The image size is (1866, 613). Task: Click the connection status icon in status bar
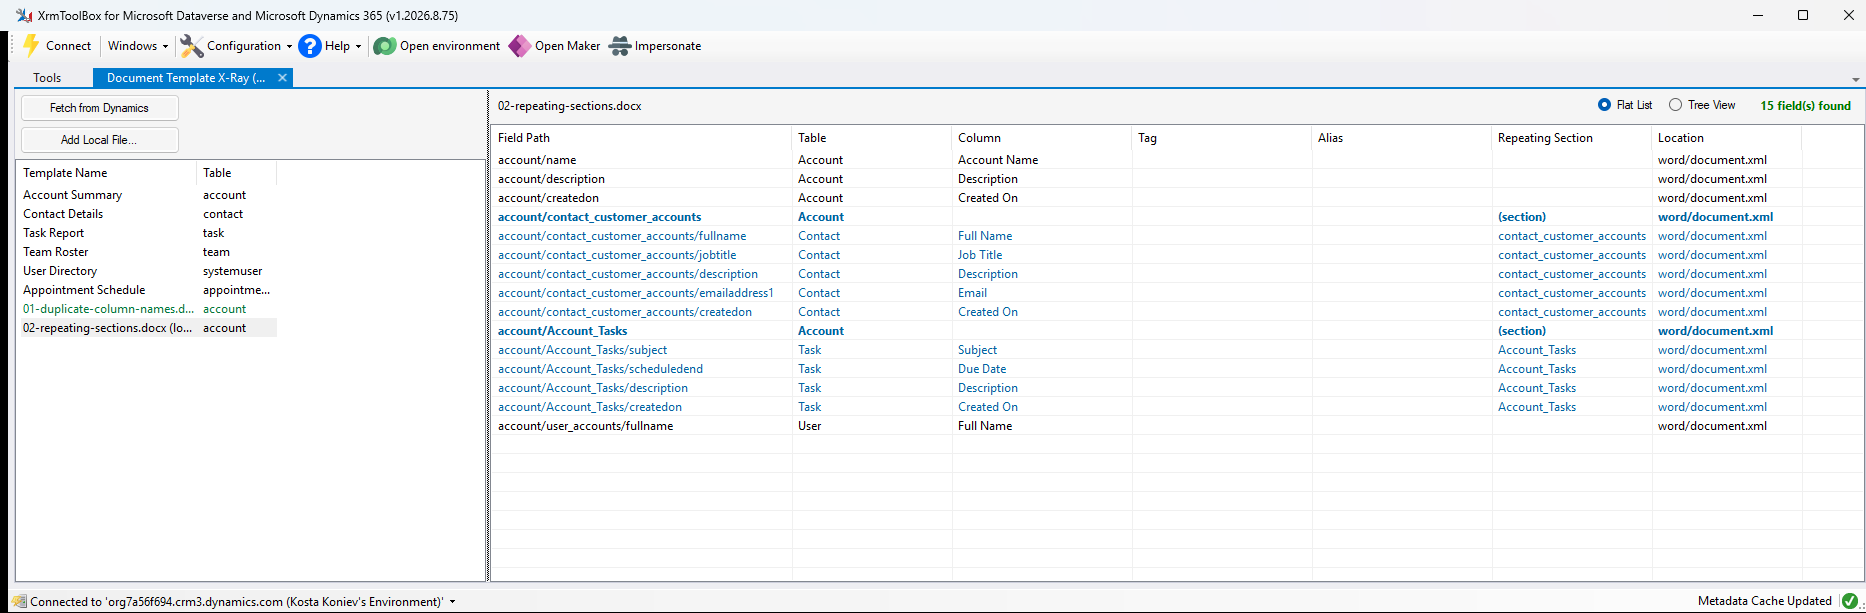click(x=20, y=601)
